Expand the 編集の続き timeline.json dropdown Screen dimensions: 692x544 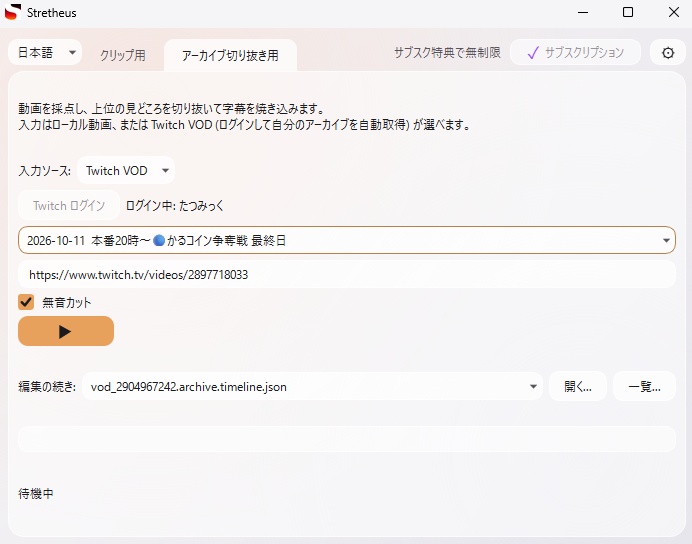coord(312,386)
